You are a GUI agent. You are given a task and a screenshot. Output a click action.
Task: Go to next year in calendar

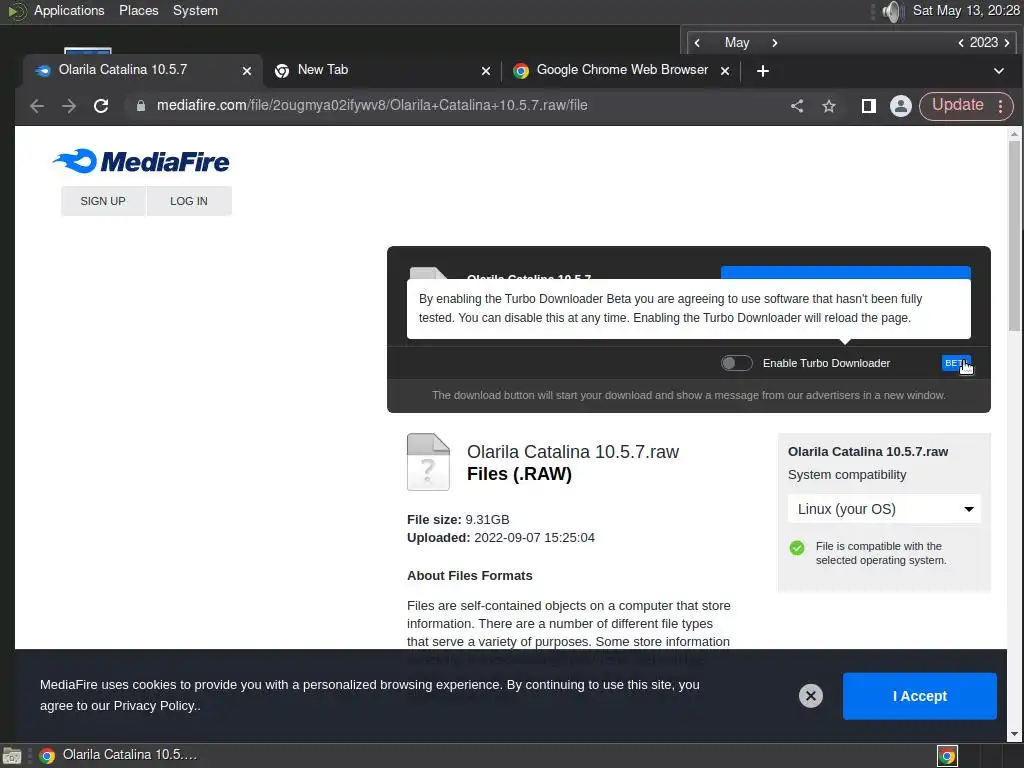point(1007,43)
